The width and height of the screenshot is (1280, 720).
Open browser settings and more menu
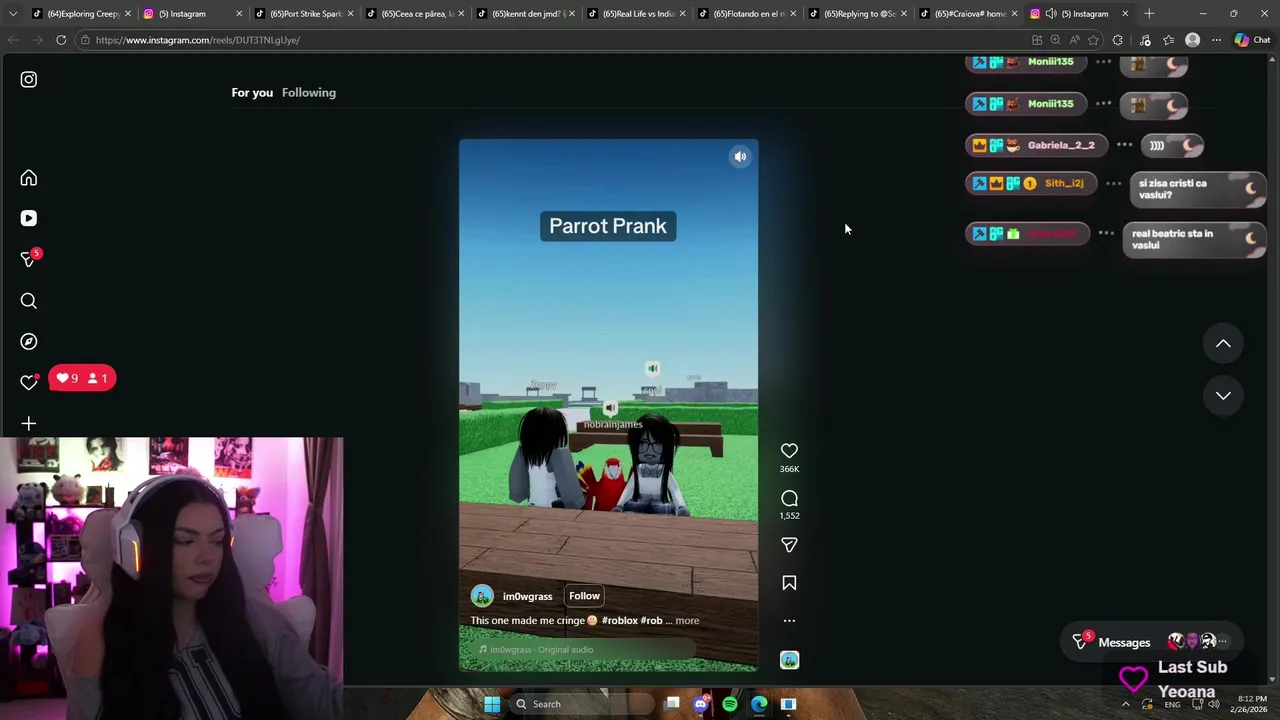click(1216, 40)
